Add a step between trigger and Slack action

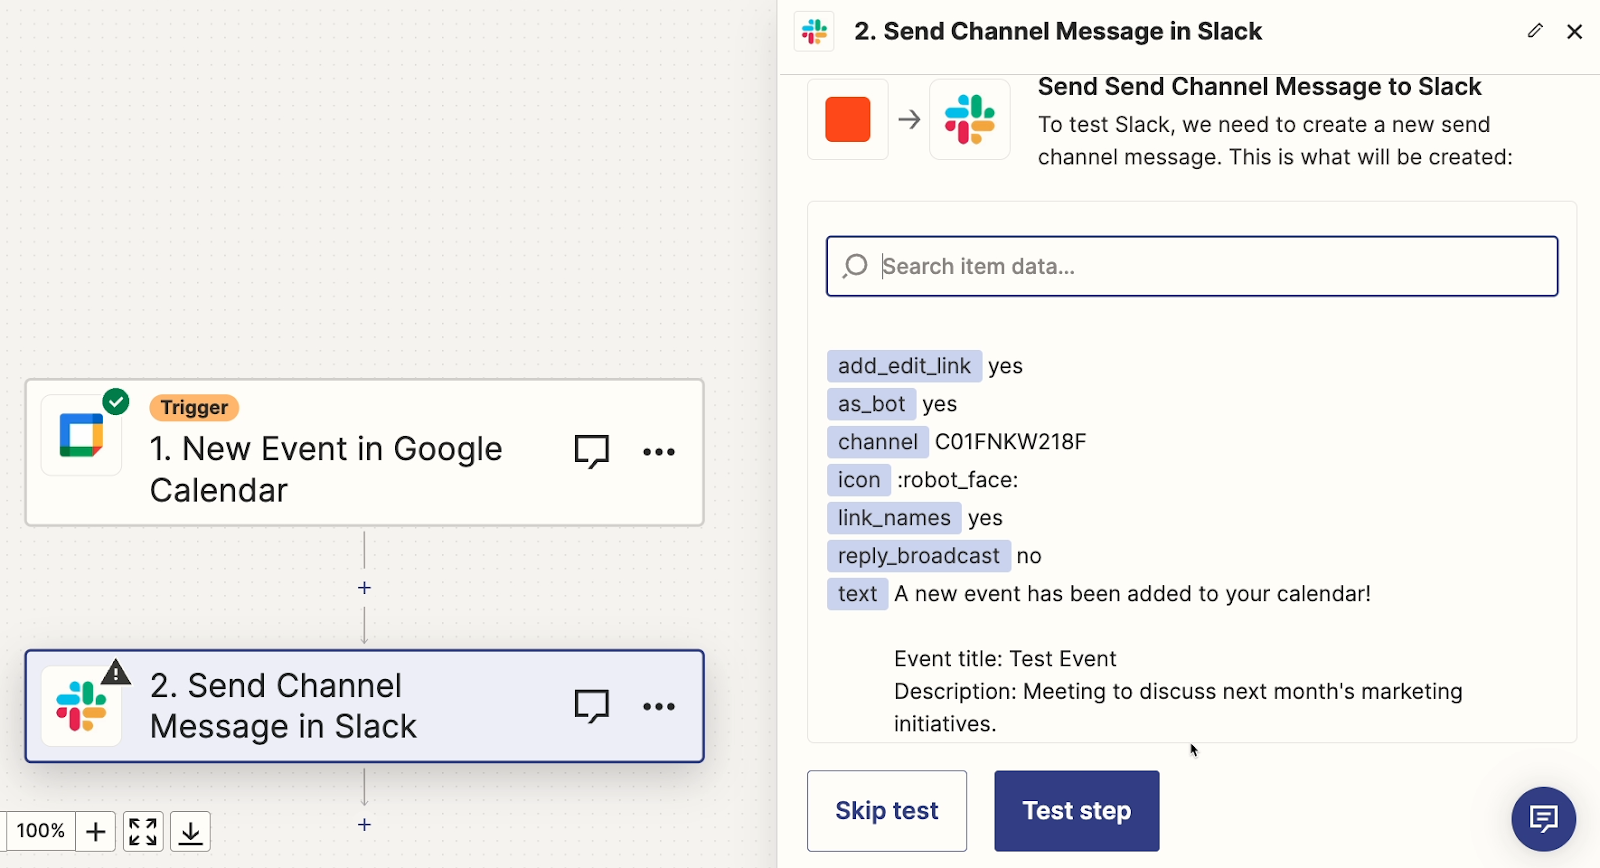coord(365,588)
